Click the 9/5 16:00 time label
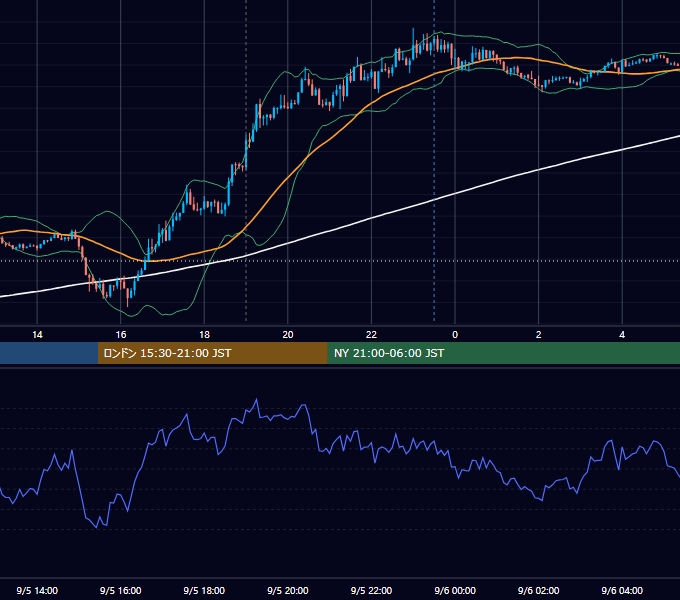Screen dimensions: 680x600 click(121, 590)
